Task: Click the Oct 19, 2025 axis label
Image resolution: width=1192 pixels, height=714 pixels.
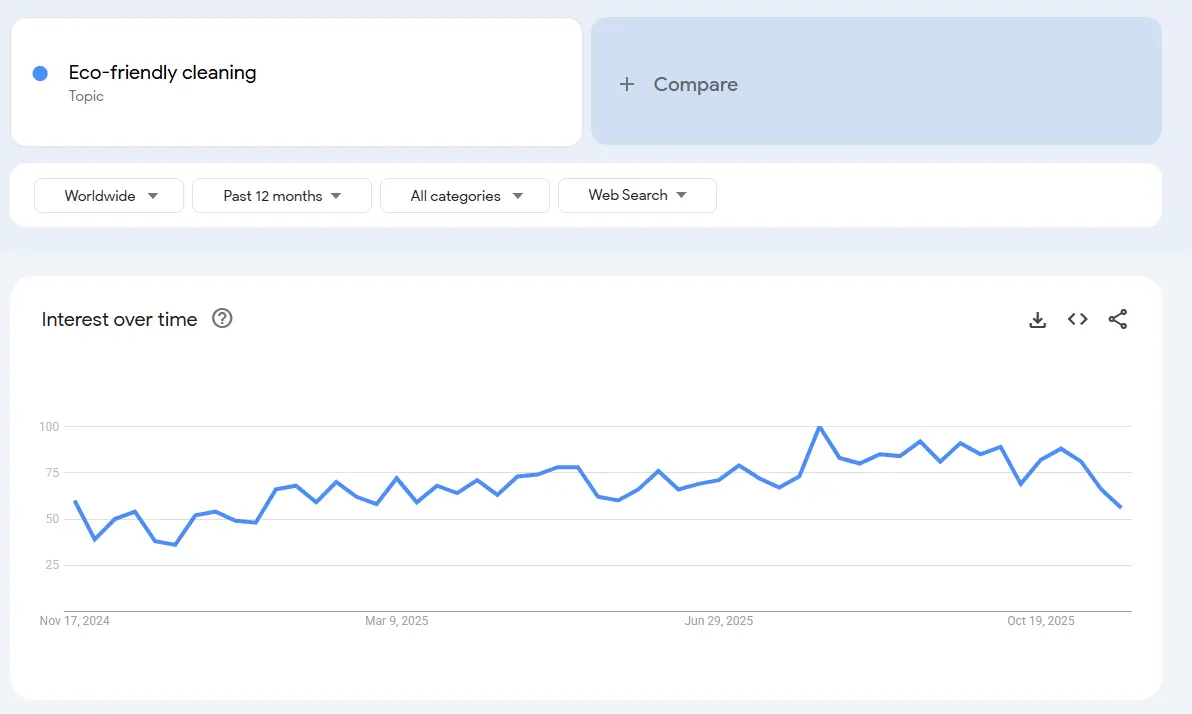Action: pyautogui.click(x=1040, y=621)
